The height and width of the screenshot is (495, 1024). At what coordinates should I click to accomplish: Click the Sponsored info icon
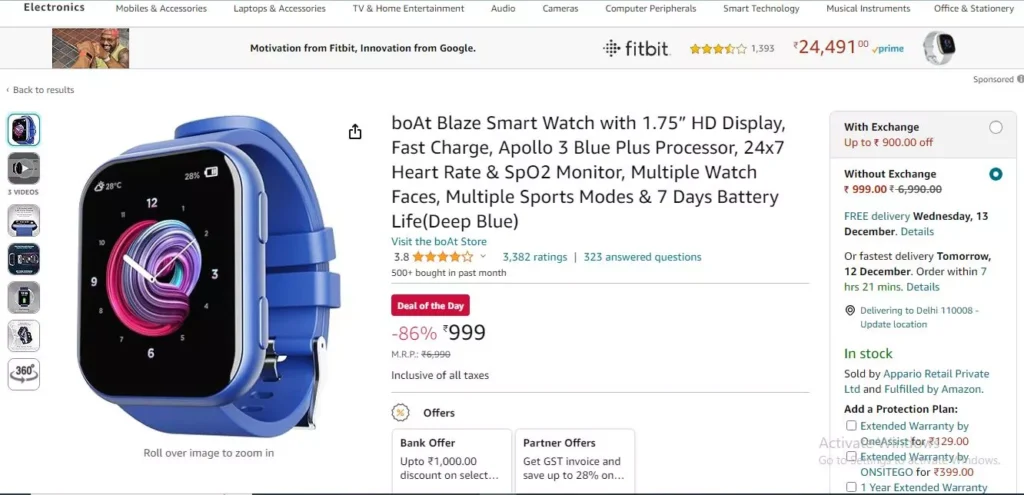[x=1020, y=79]
